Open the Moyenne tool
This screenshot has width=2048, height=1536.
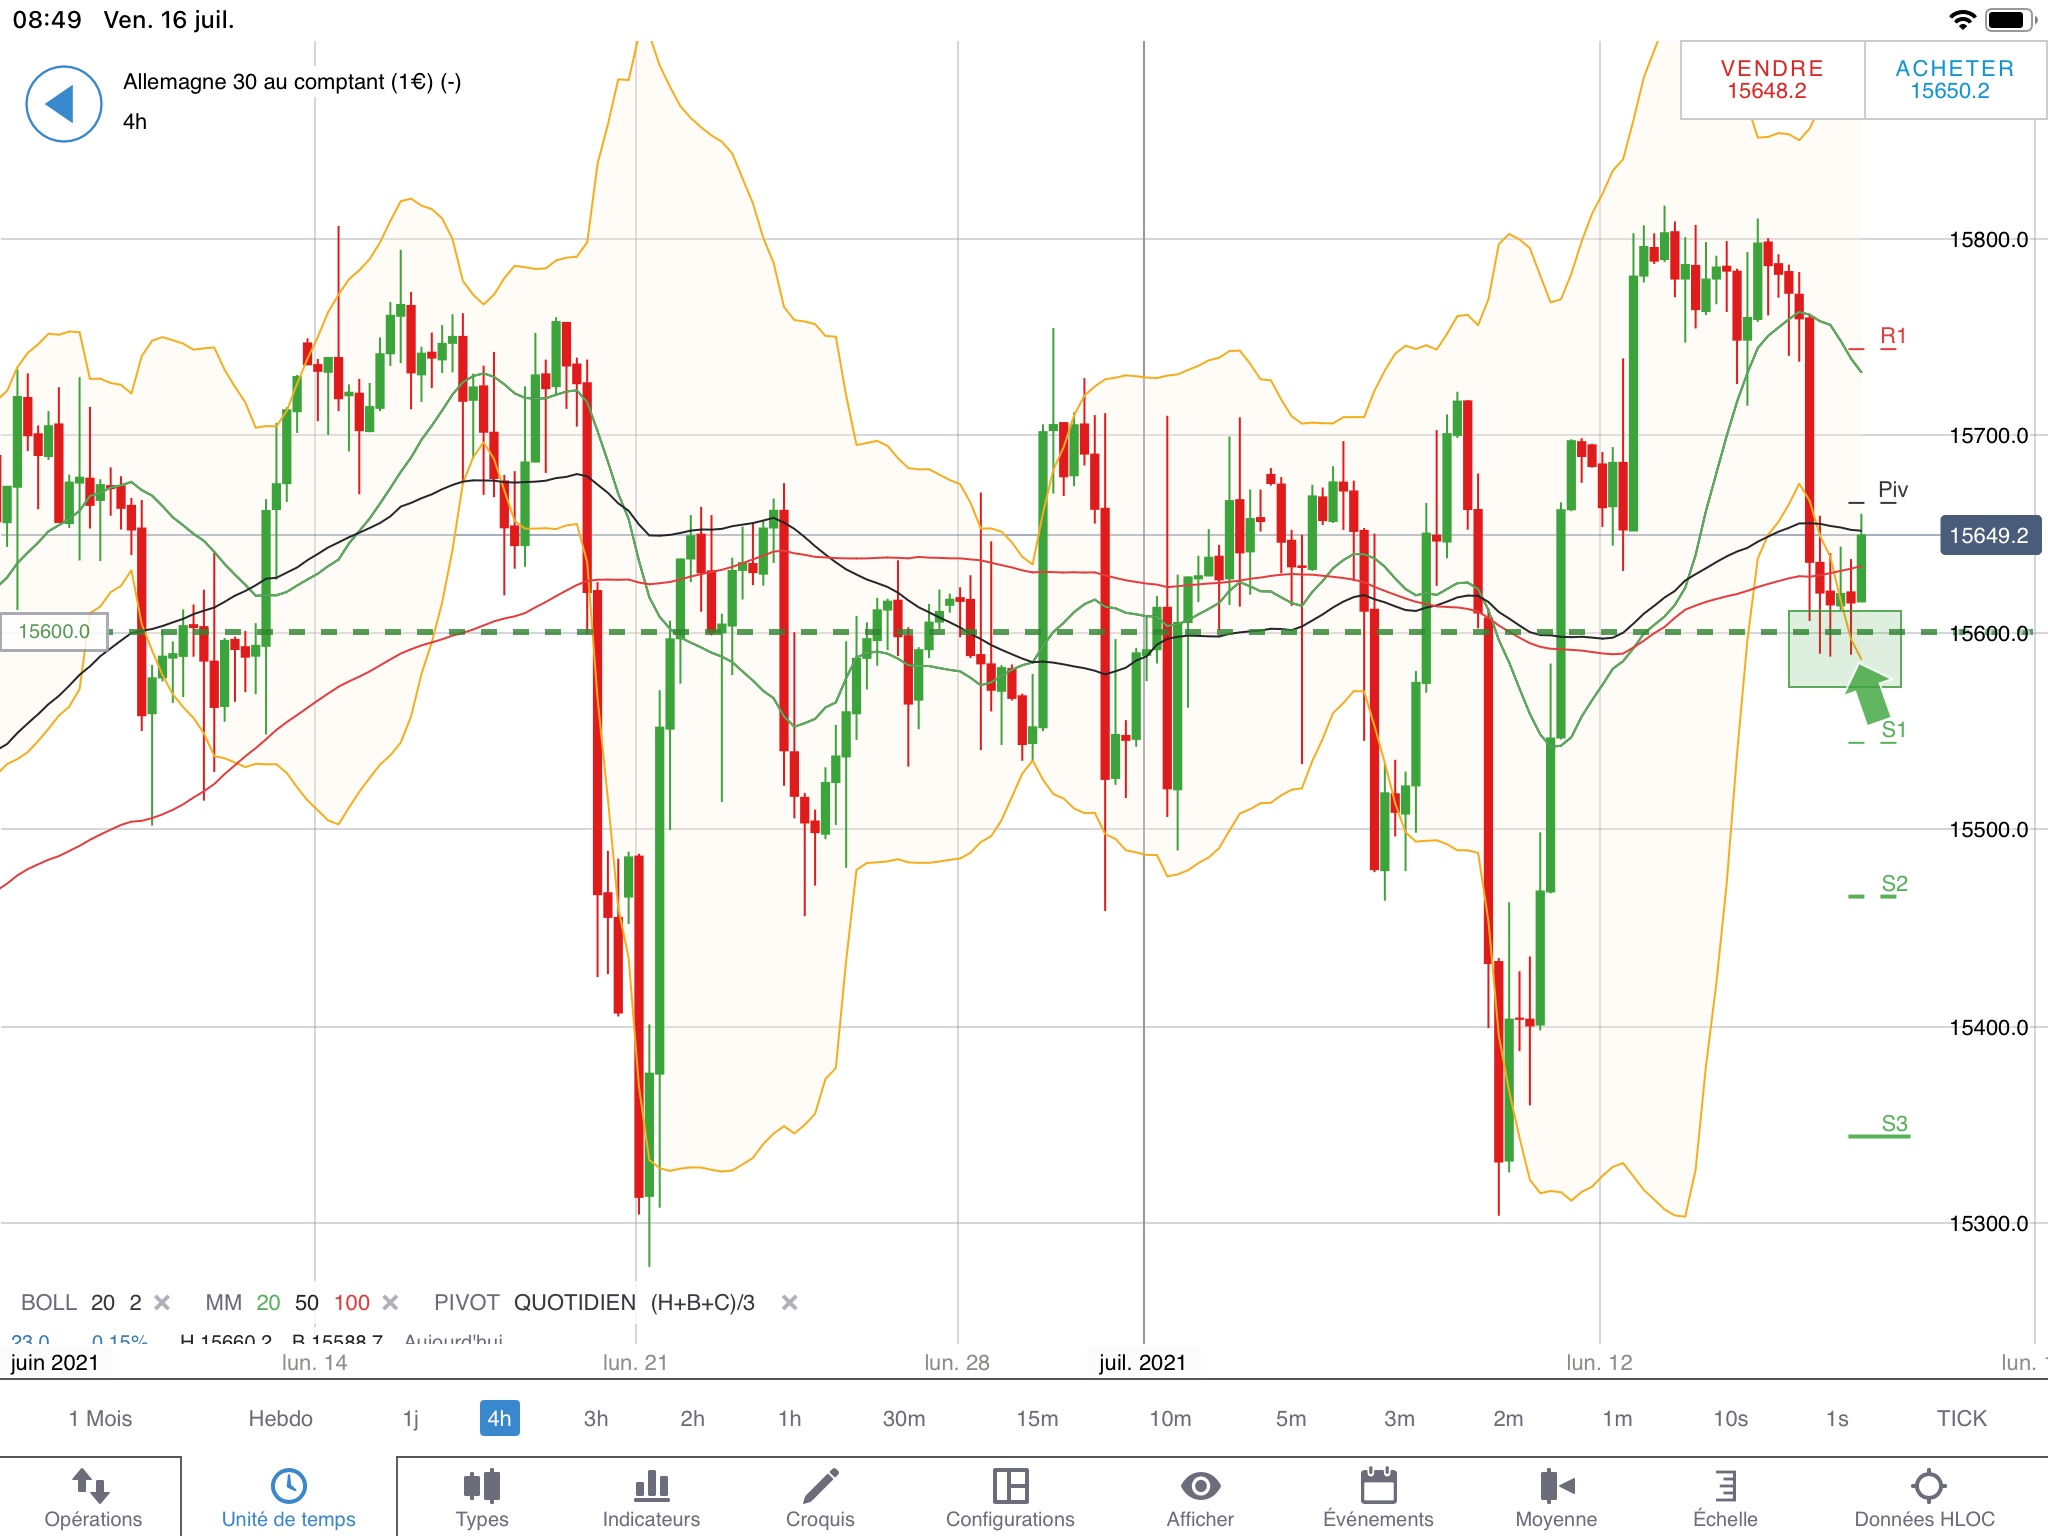[x=1556, y=1487]
